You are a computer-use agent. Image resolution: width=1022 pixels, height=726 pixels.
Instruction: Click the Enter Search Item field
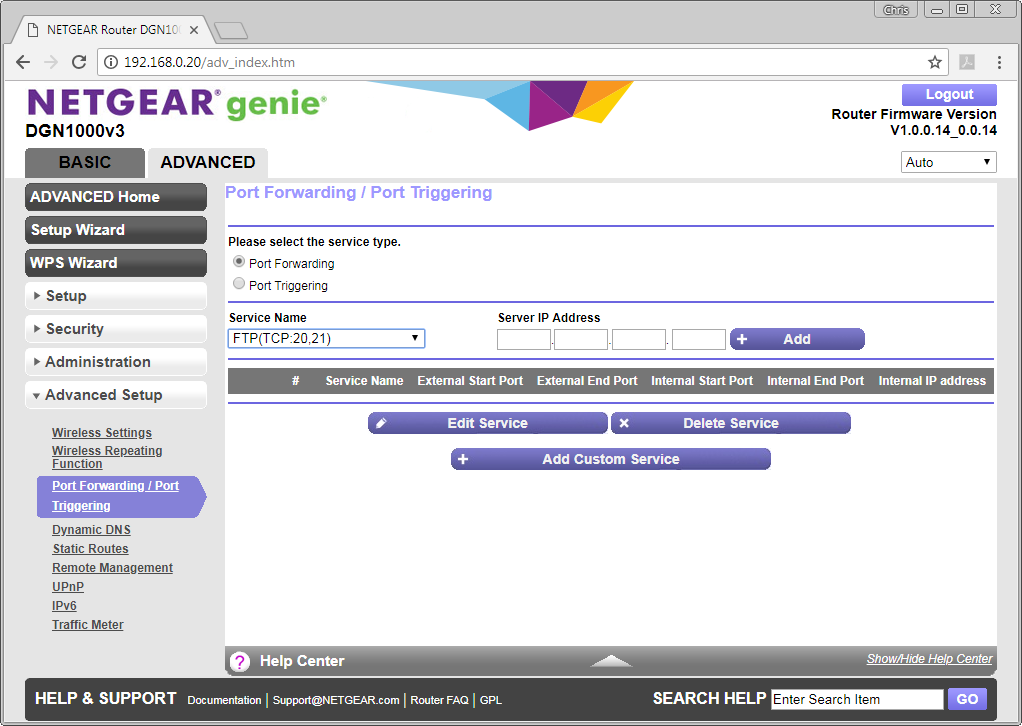pyautogui.click(x=857, y=699)
